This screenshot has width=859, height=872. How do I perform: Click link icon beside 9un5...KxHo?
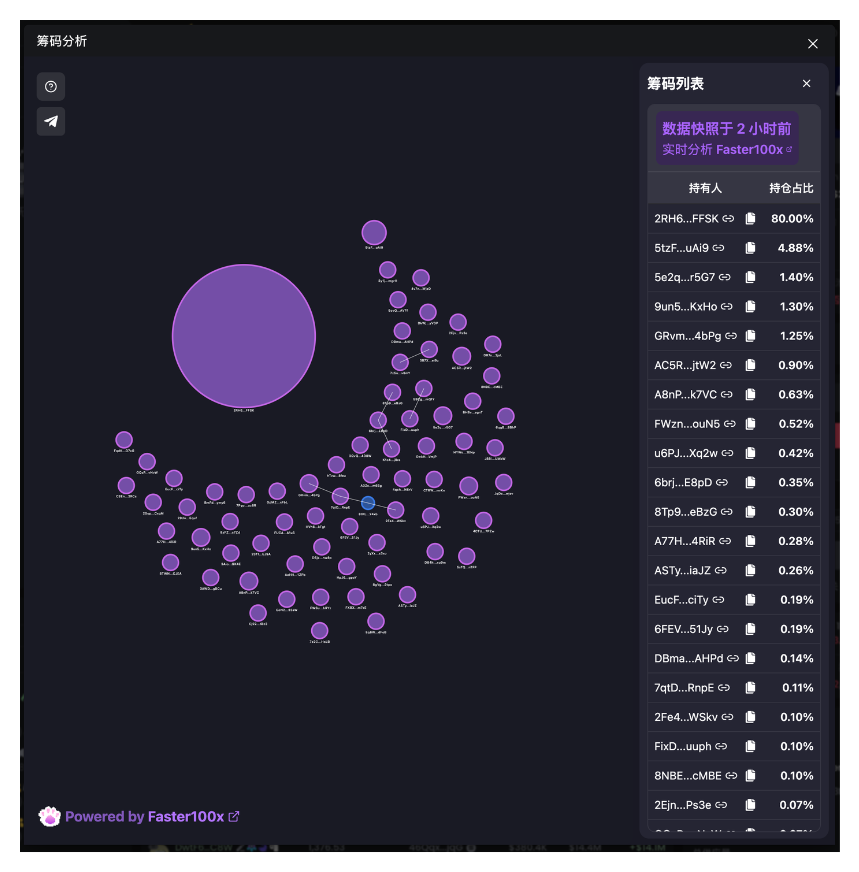[x=727, y=306]
